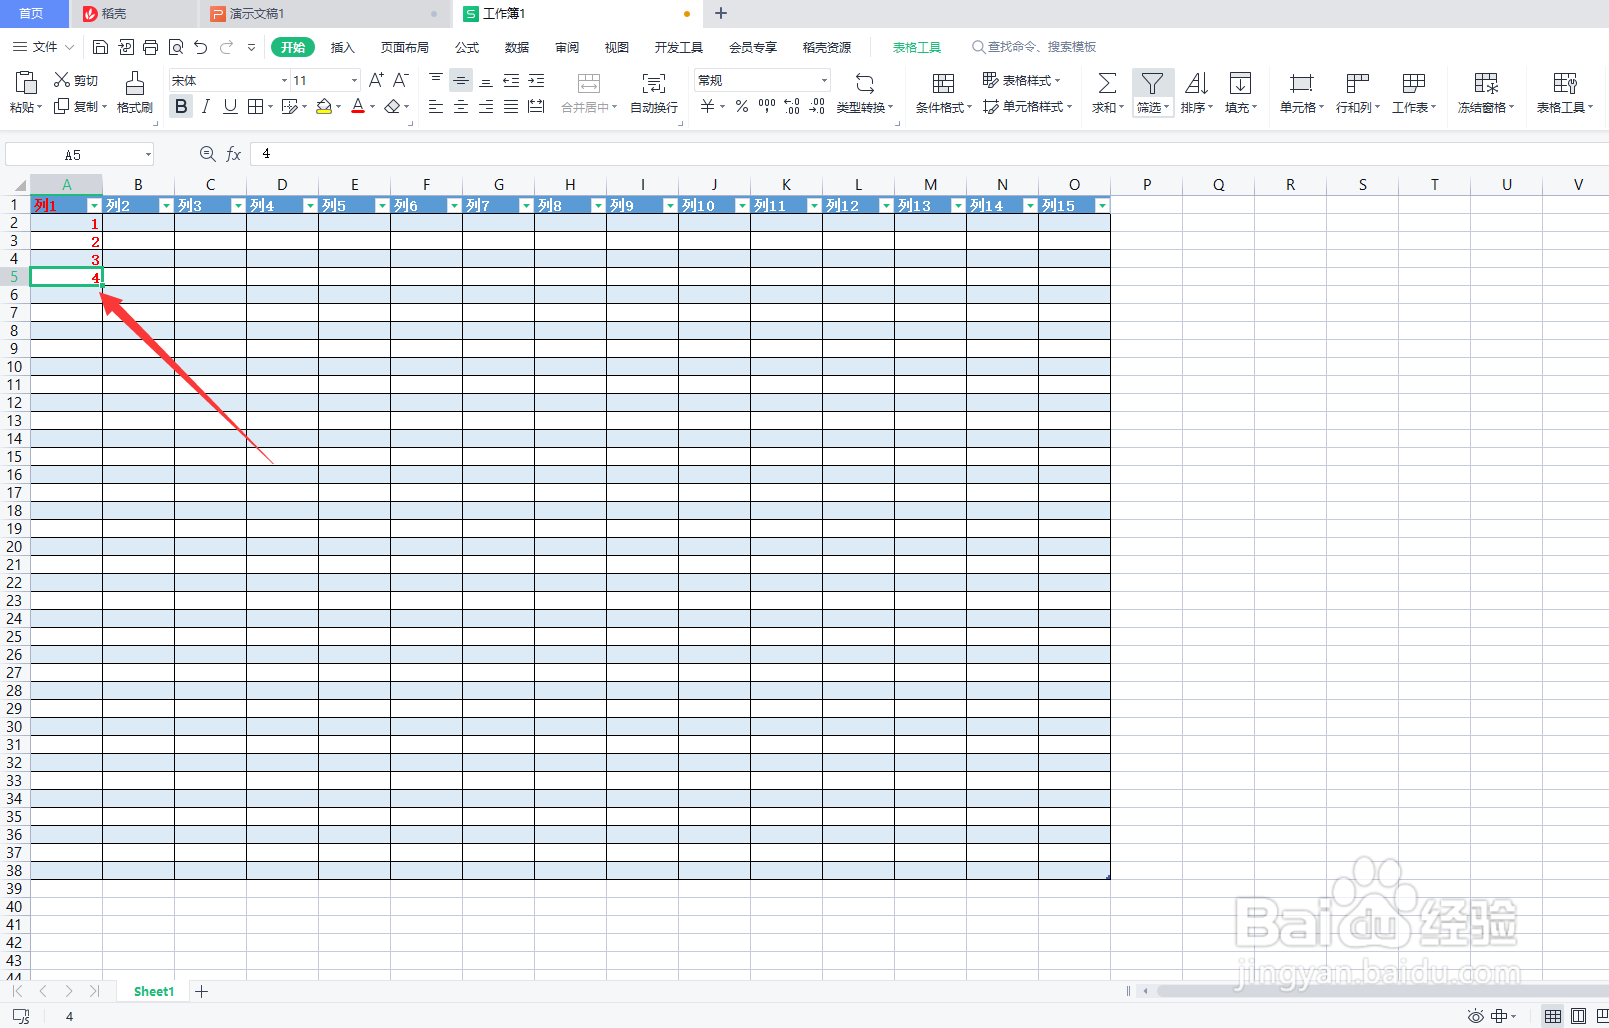Click the red font color A swatch

pos(358,106)
